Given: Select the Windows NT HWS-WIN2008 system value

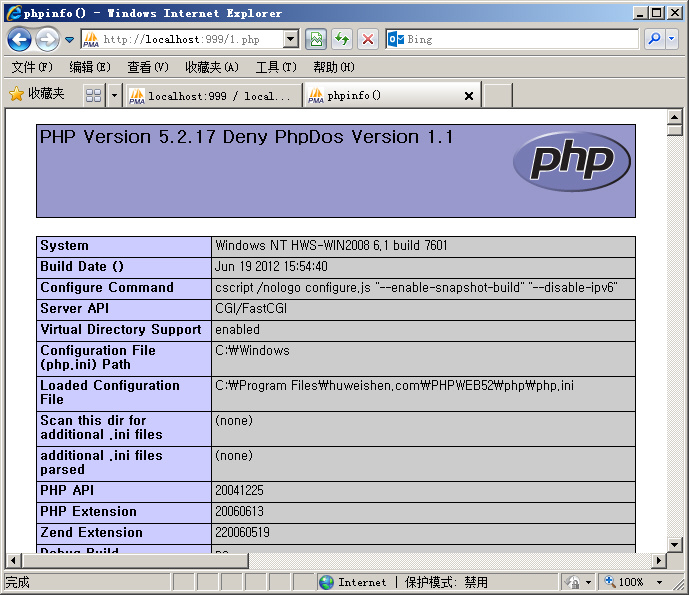Looking at the screenshot, I should (x=331, y=246).
